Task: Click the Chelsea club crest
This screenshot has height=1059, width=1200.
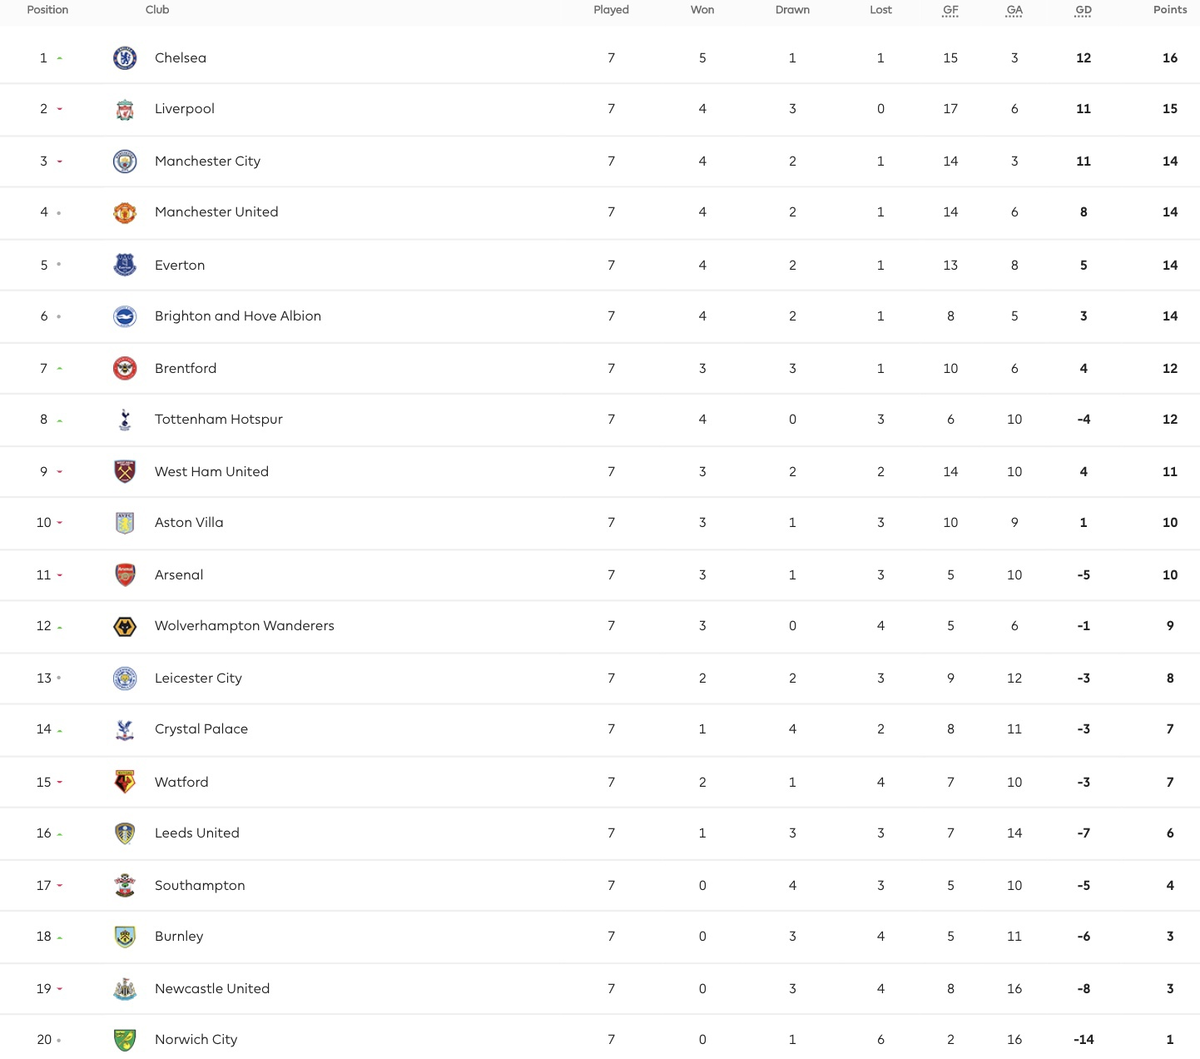Action: 124,58
